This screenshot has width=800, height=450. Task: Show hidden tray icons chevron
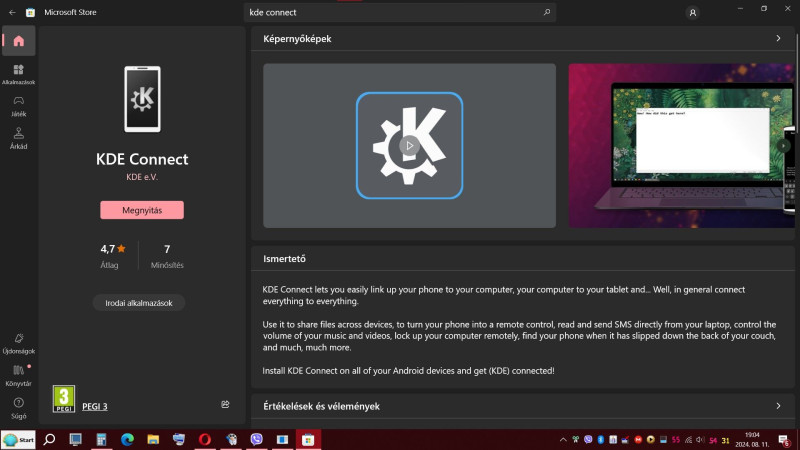pos(563,440)
